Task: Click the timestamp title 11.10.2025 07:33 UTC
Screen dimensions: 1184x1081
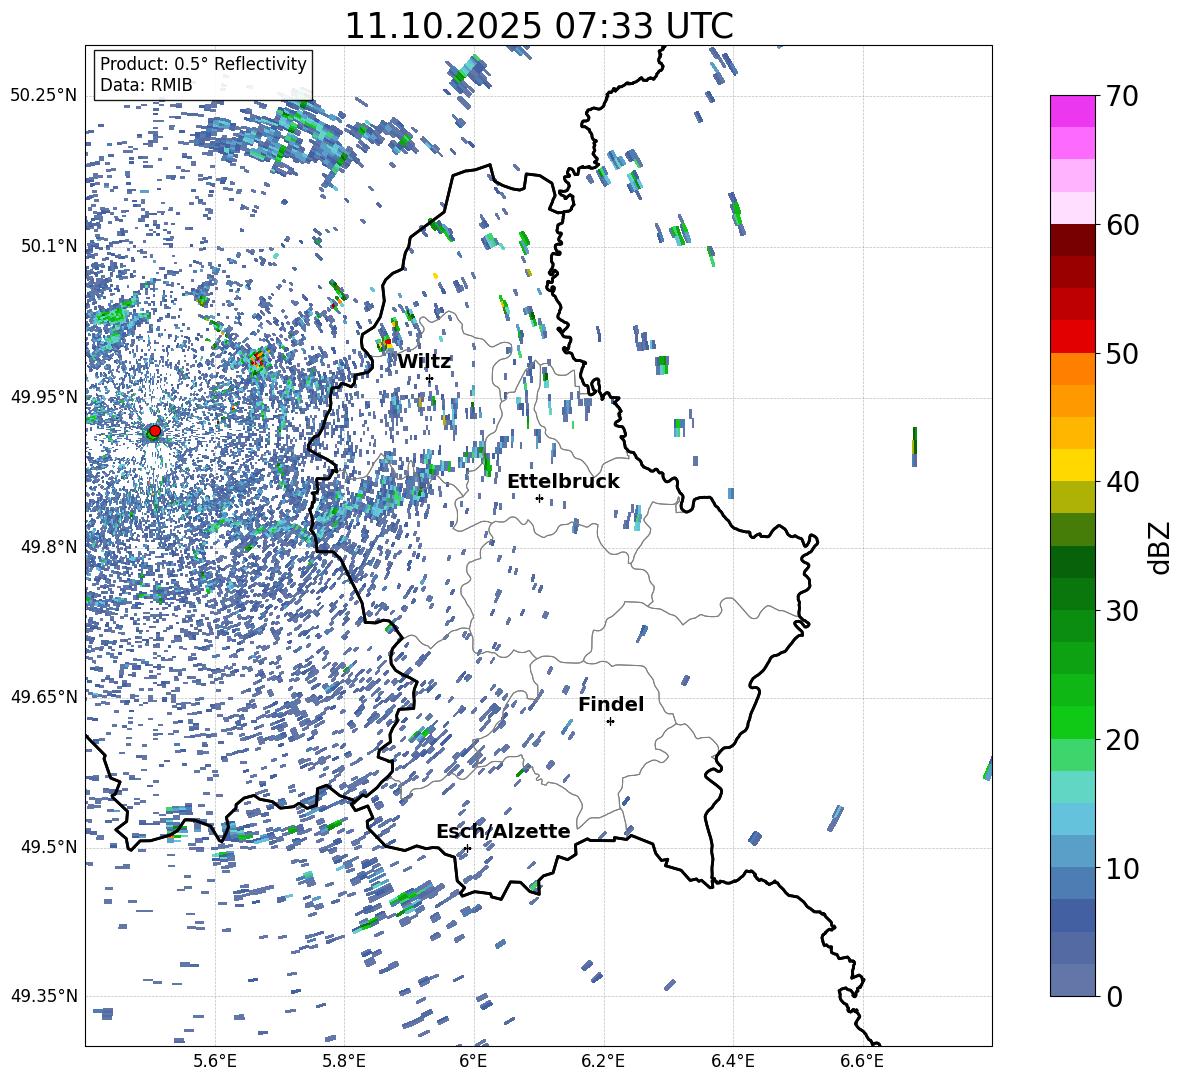Action: pos(538,26)
